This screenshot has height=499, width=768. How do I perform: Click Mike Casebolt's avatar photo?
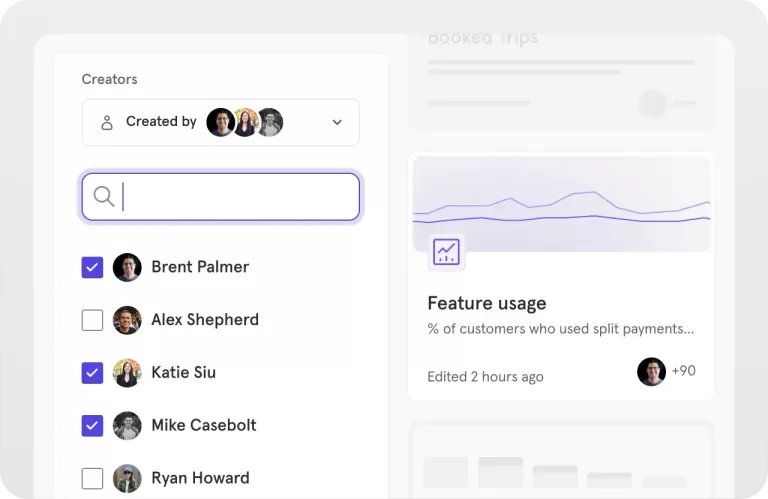pos(127,425)
